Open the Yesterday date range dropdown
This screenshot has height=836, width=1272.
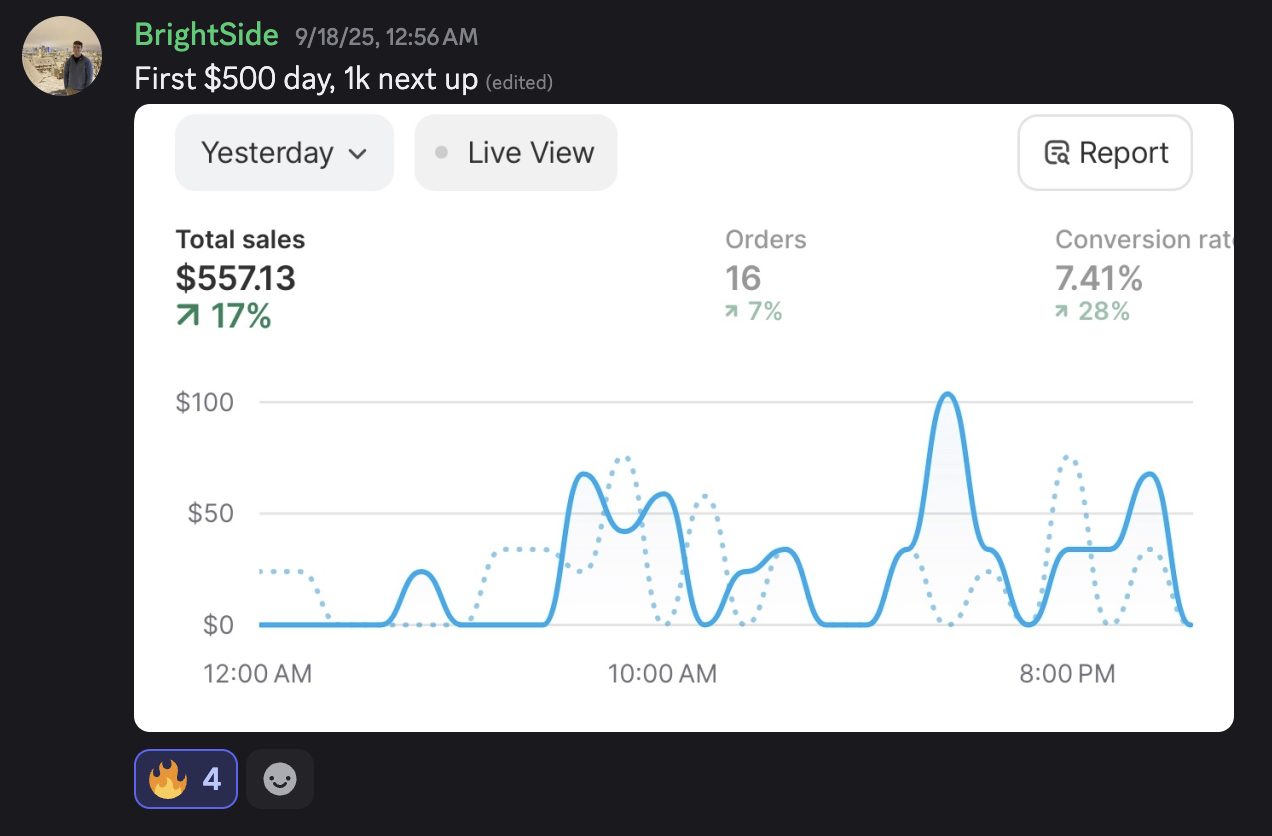284,153
